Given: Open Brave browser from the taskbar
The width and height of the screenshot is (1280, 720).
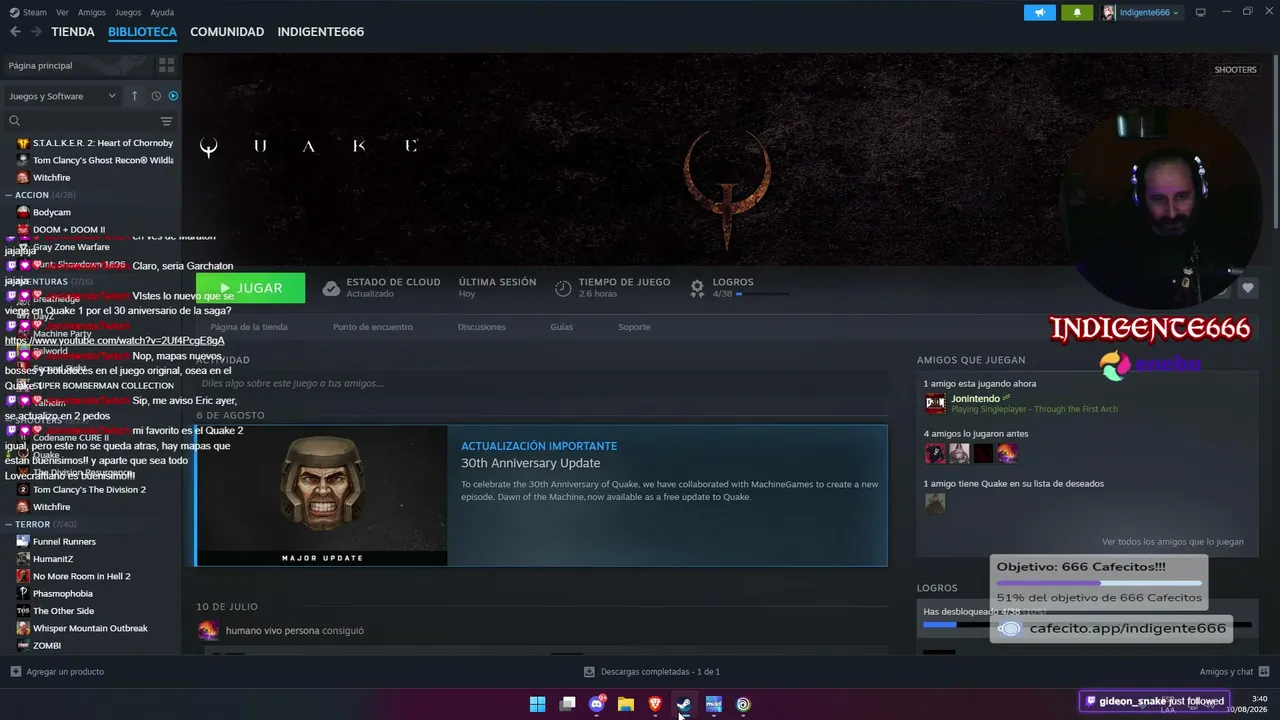Looking at the screenshot, I should tap(655, 704).
